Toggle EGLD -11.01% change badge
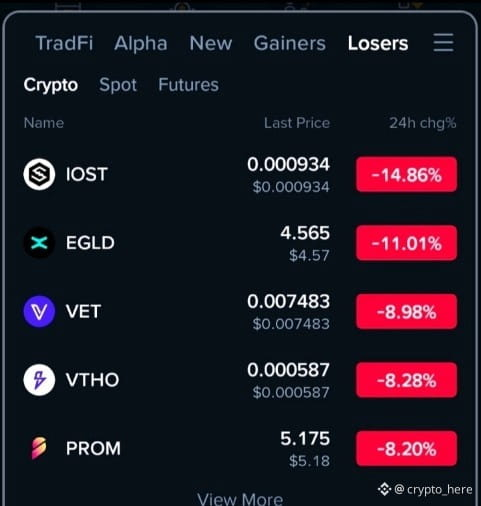 406,243
